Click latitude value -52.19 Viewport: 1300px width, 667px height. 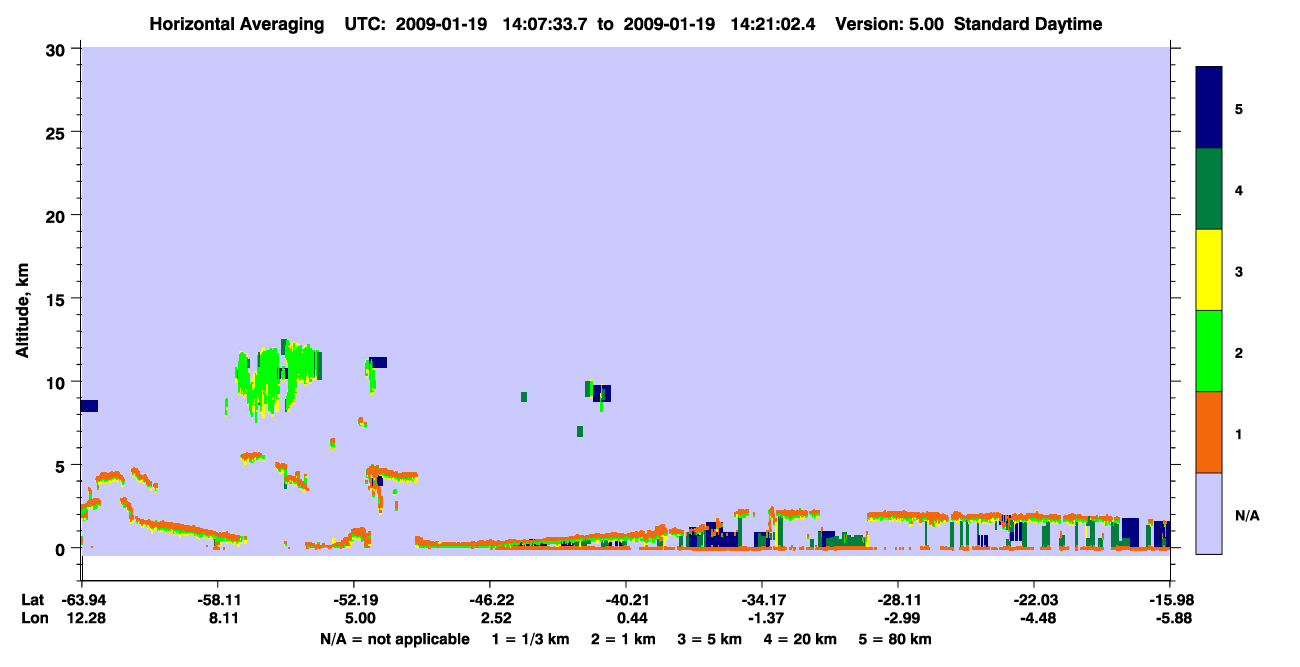tap(354, 600)
